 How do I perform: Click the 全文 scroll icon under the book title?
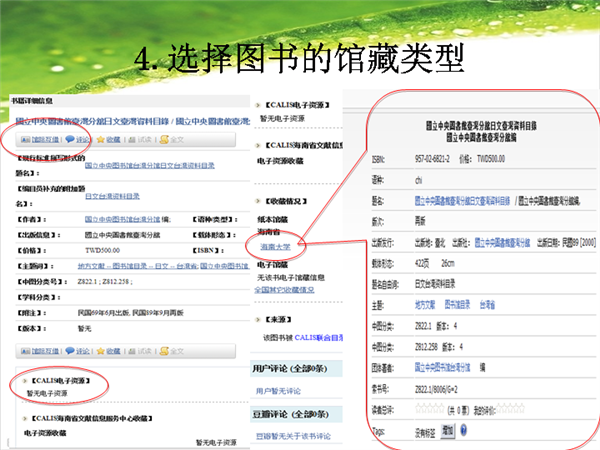pyautogui.click(x=164, y=140)
